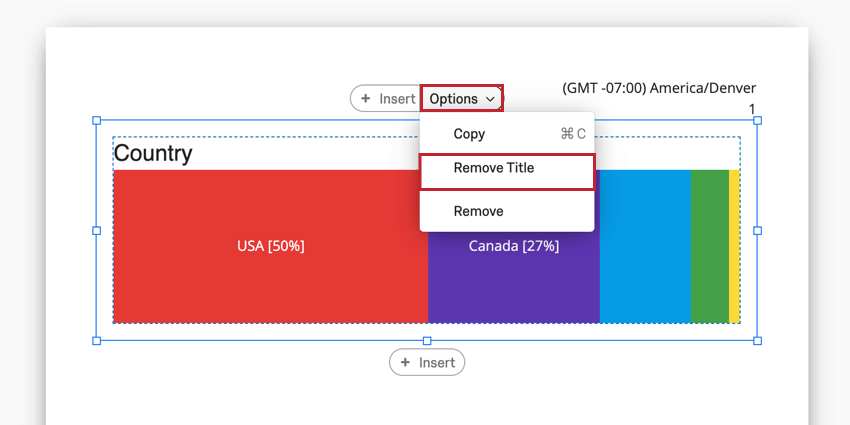Choose Copy from the Options menu
The height and width of the screenshot is (425, 850).
[507, 134]
